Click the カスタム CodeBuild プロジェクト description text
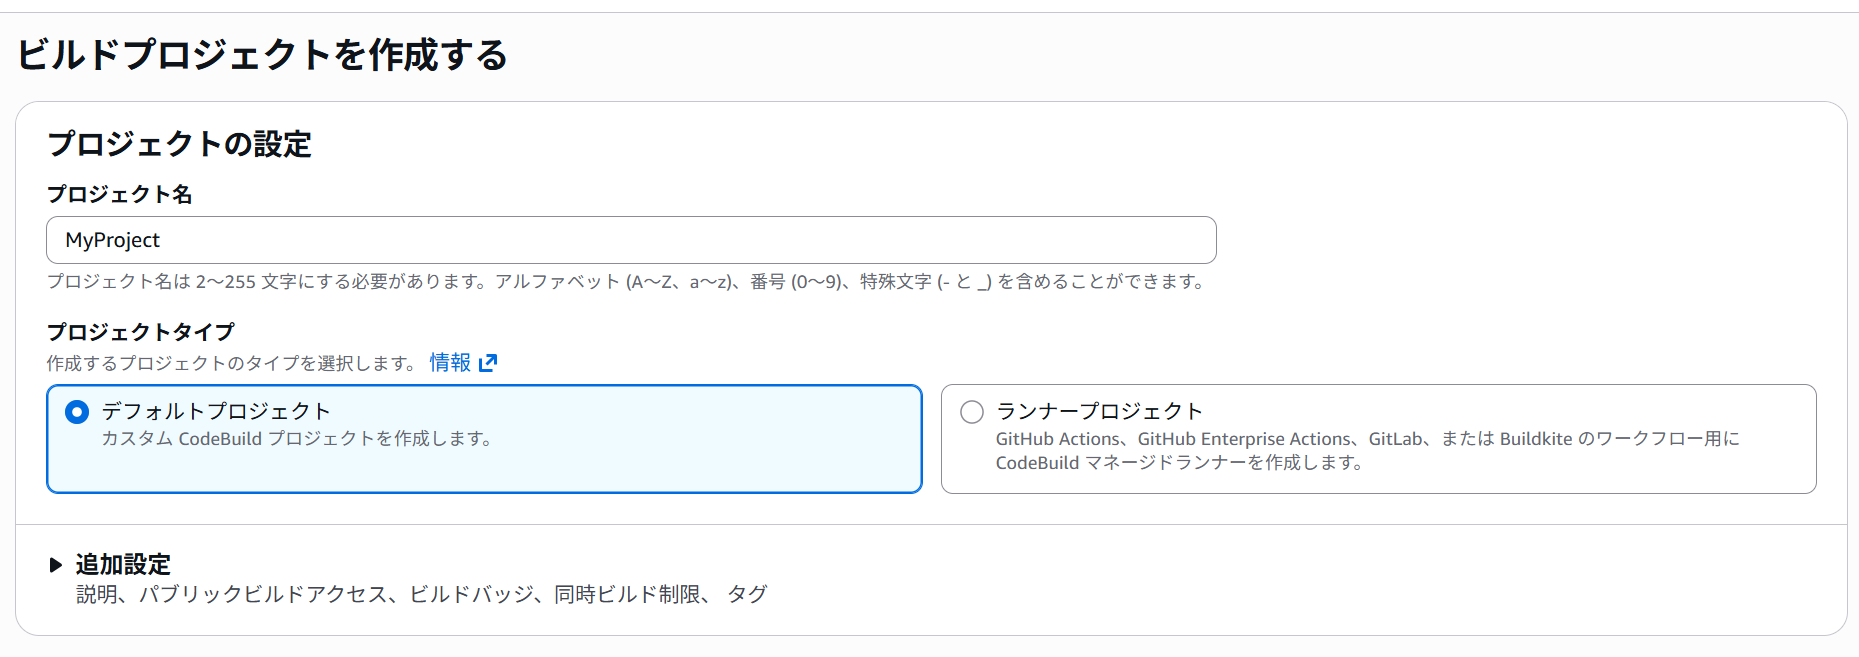 click(297, 439)
